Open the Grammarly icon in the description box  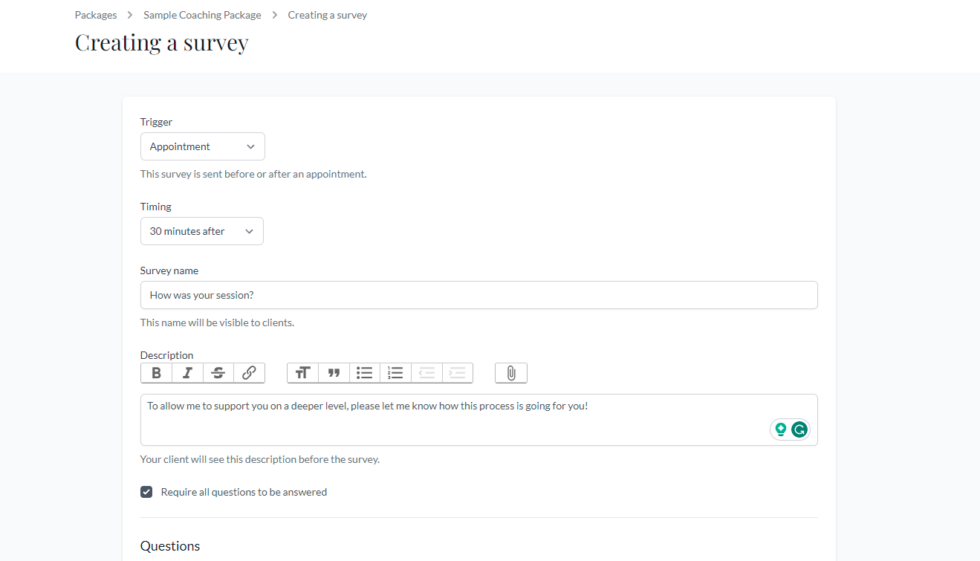(x=799, y=429)
